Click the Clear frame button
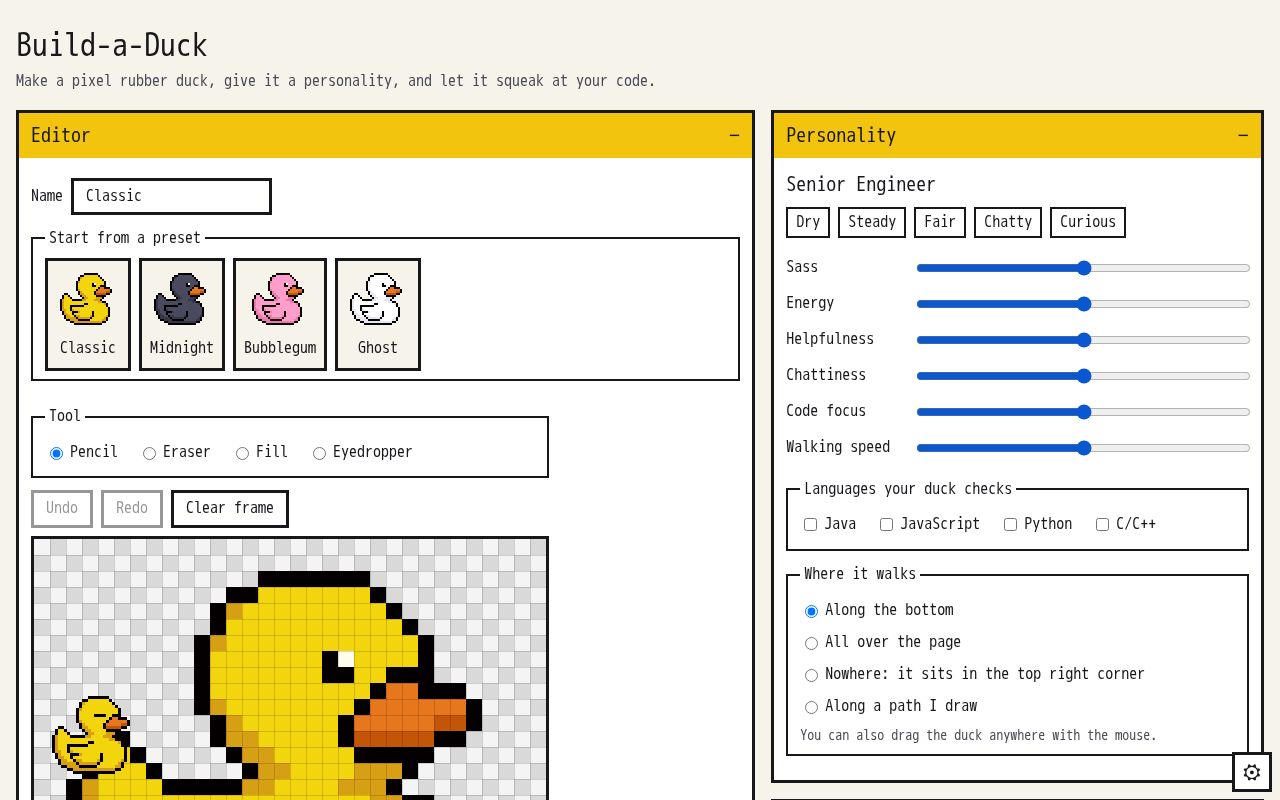The height and width of the screenshot is (800, 1280). pos(230,508)
